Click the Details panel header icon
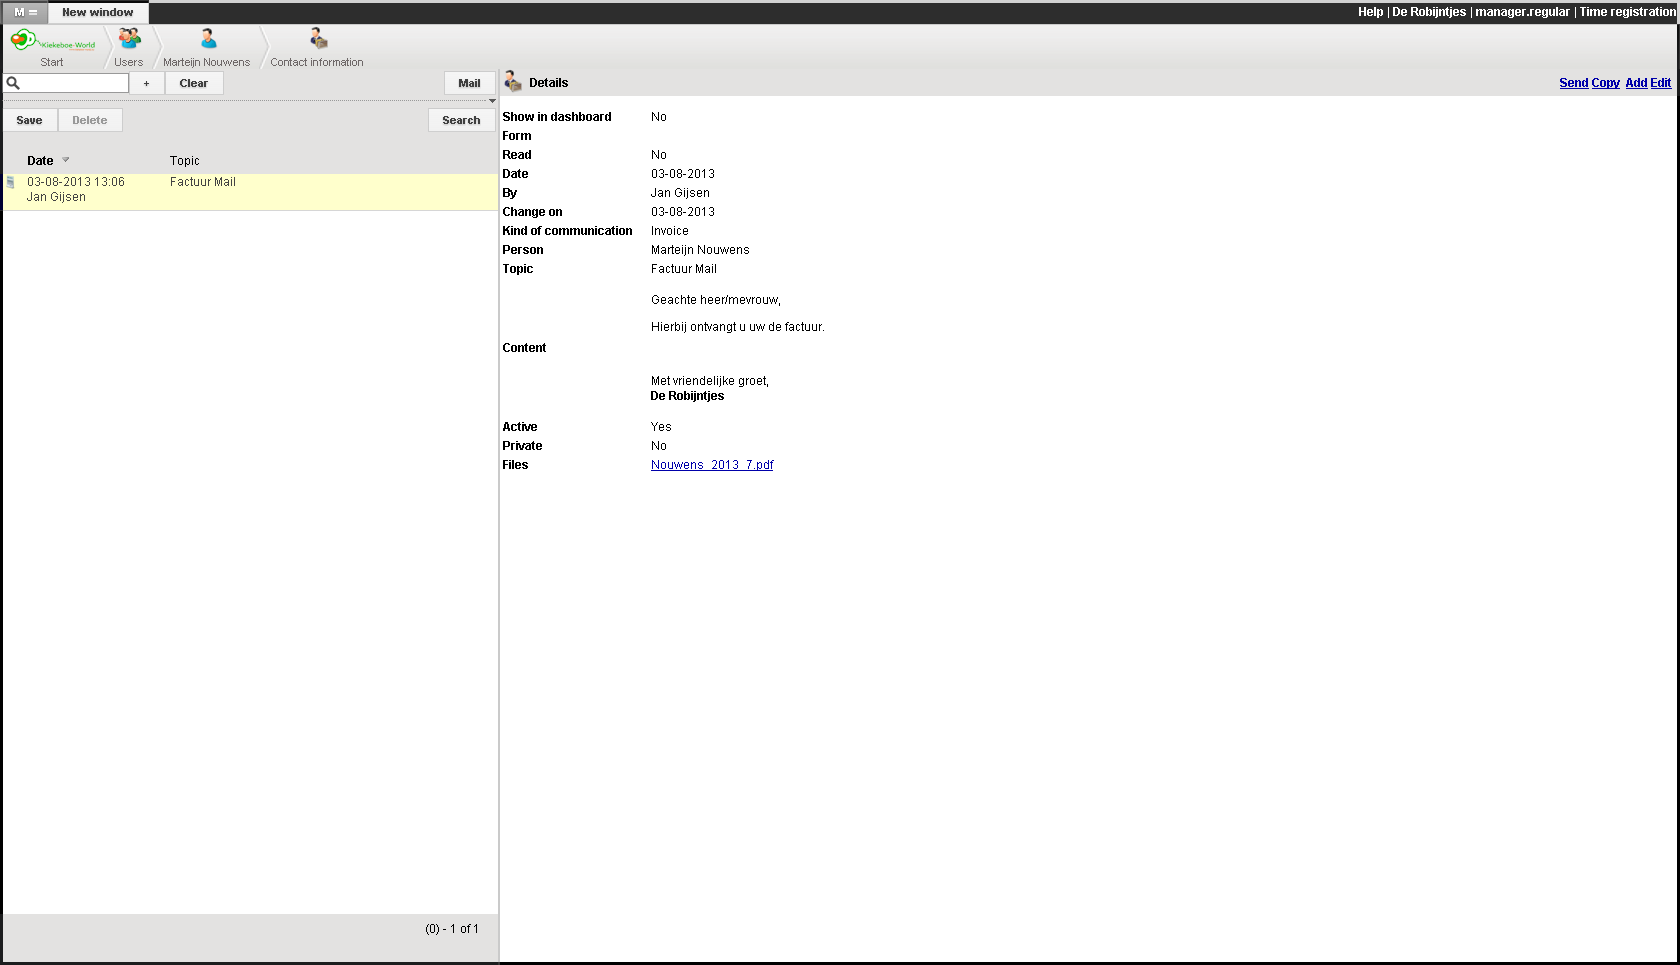The width and height of the screenshot is (1680, 965). pyautogui.click(x=513, y=82)
